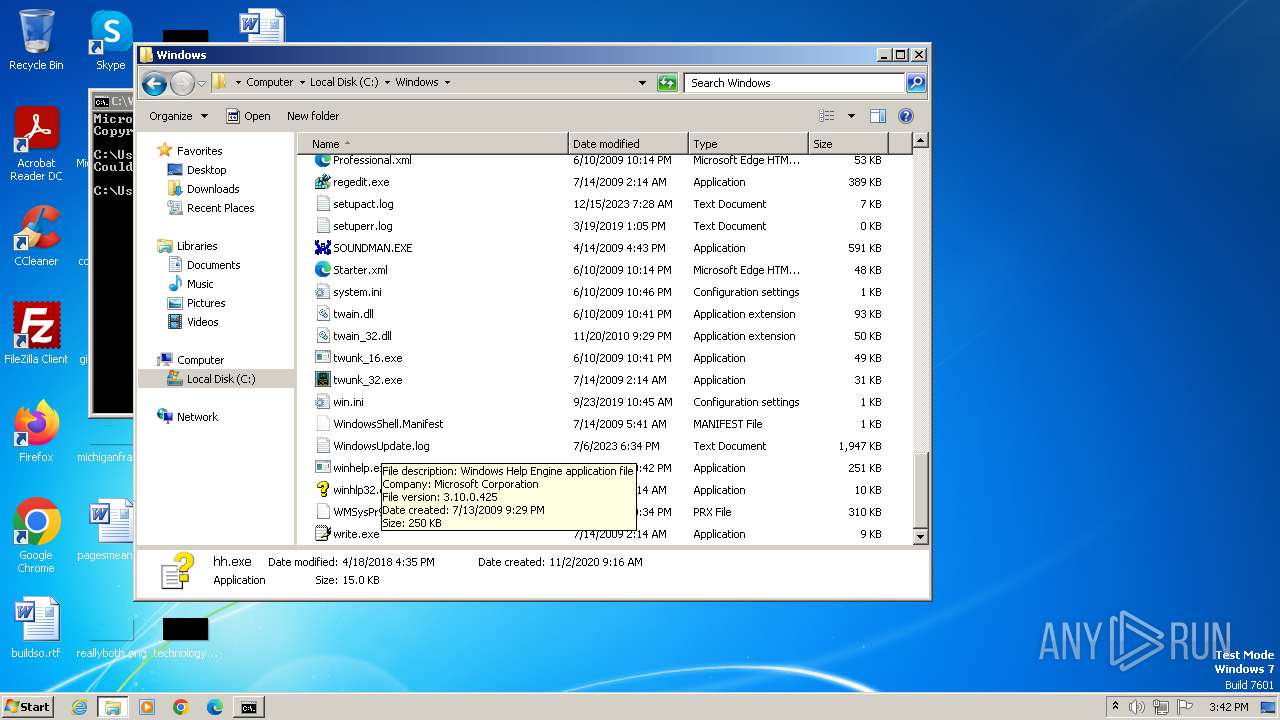Expand the Windows breadcrumb arrow

tap(447, 83)
